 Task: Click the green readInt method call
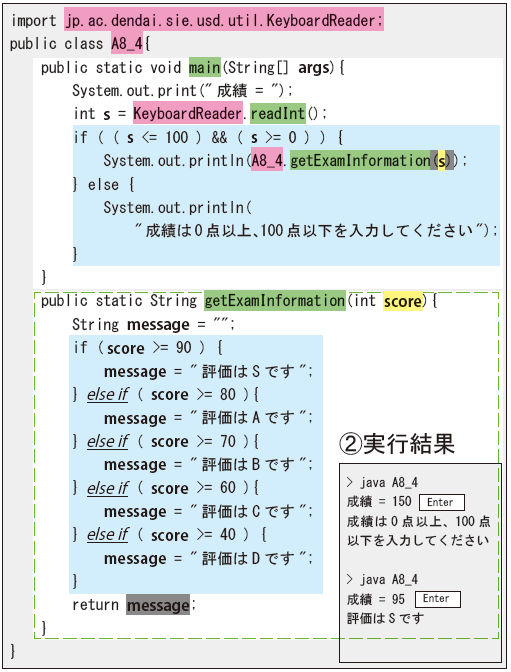278,114
